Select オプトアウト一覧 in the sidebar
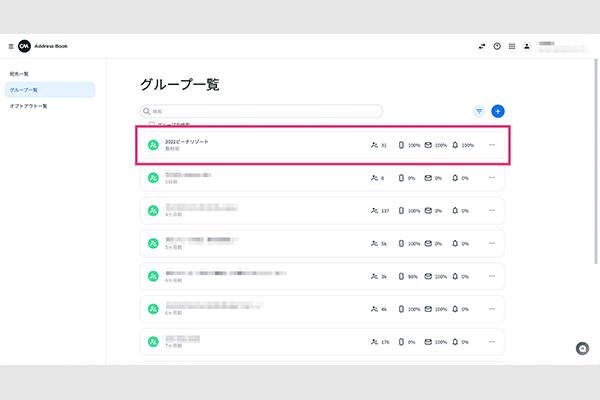Screen dimensions: 600x400 click(x=29, y=105)
